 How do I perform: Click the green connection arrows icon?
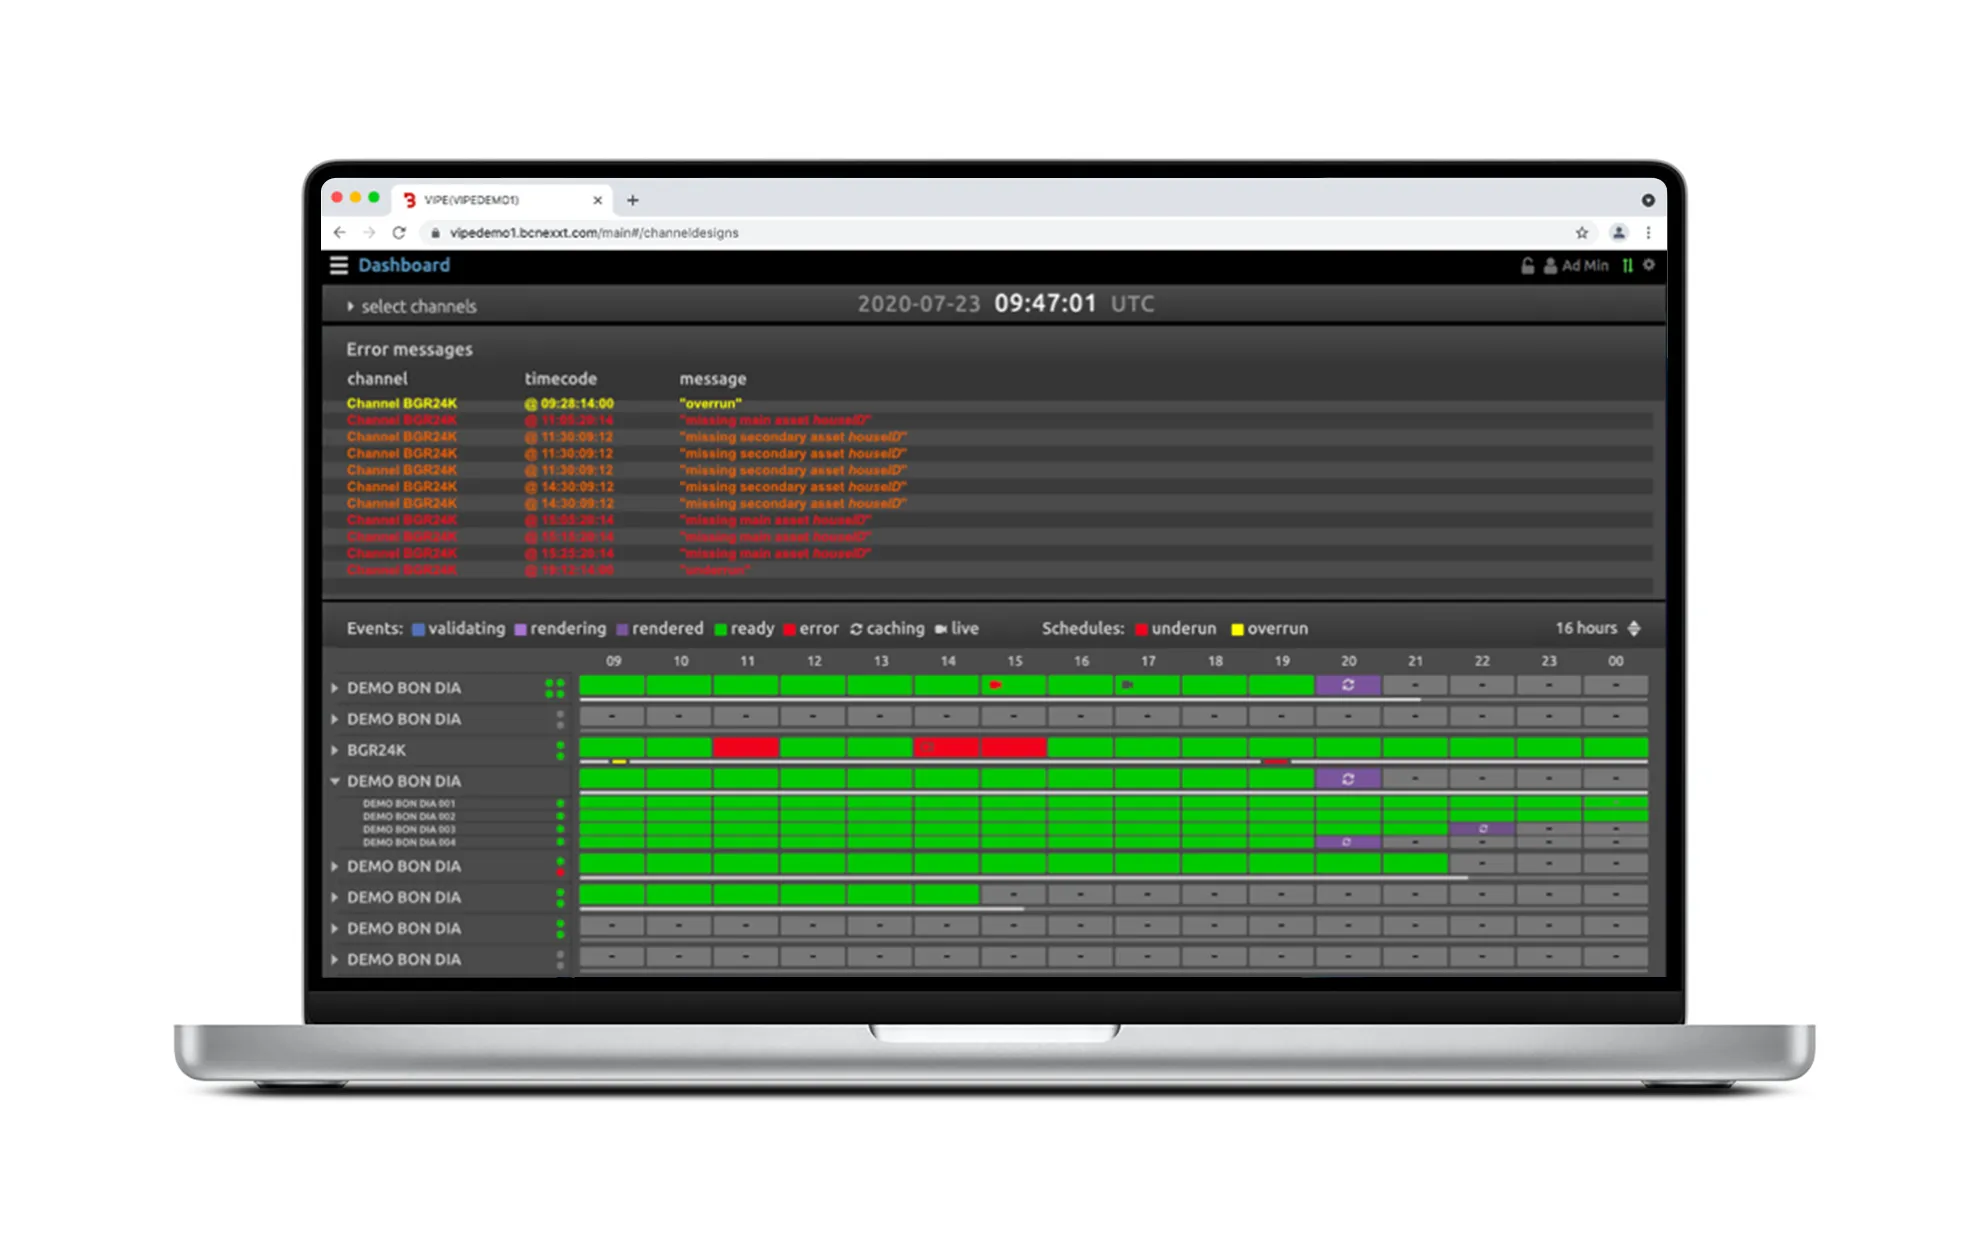click(x=1627, y=265)
